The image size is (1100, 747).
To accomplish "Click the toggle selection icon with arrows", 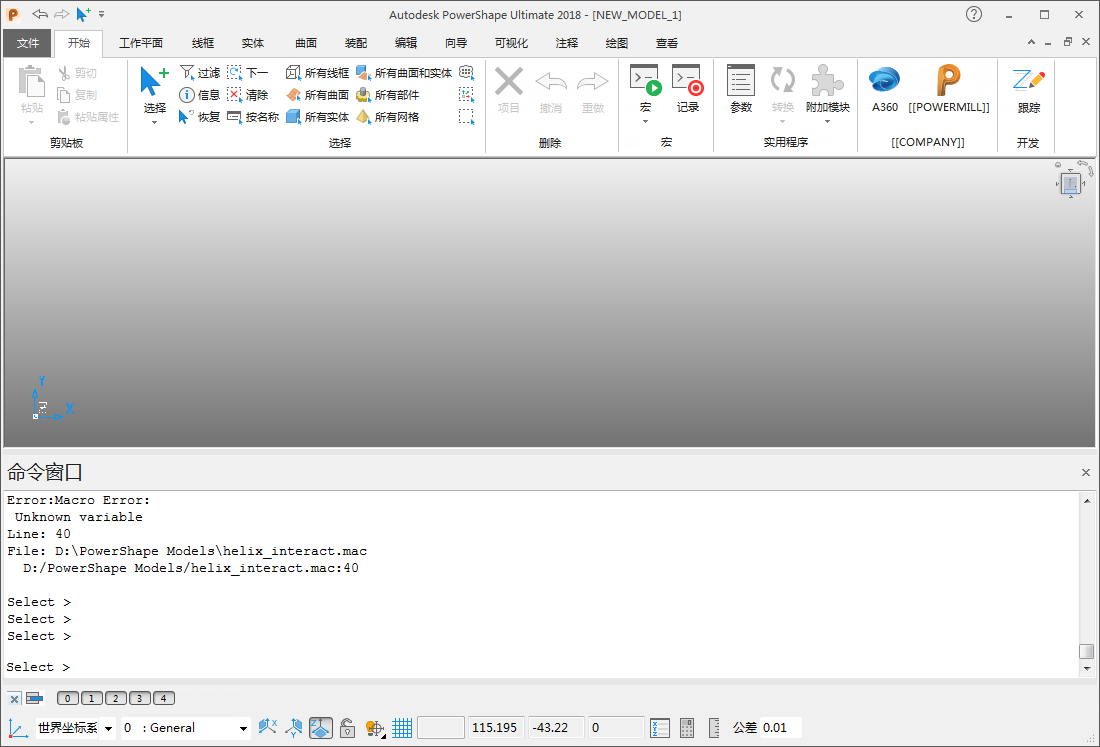I will point(467,95).
